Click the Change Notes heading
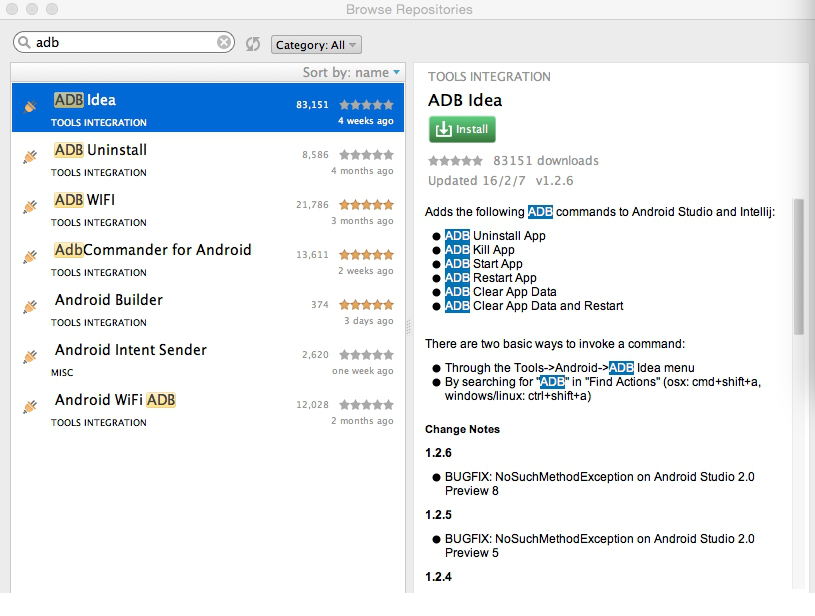 (x=462, y=429)
